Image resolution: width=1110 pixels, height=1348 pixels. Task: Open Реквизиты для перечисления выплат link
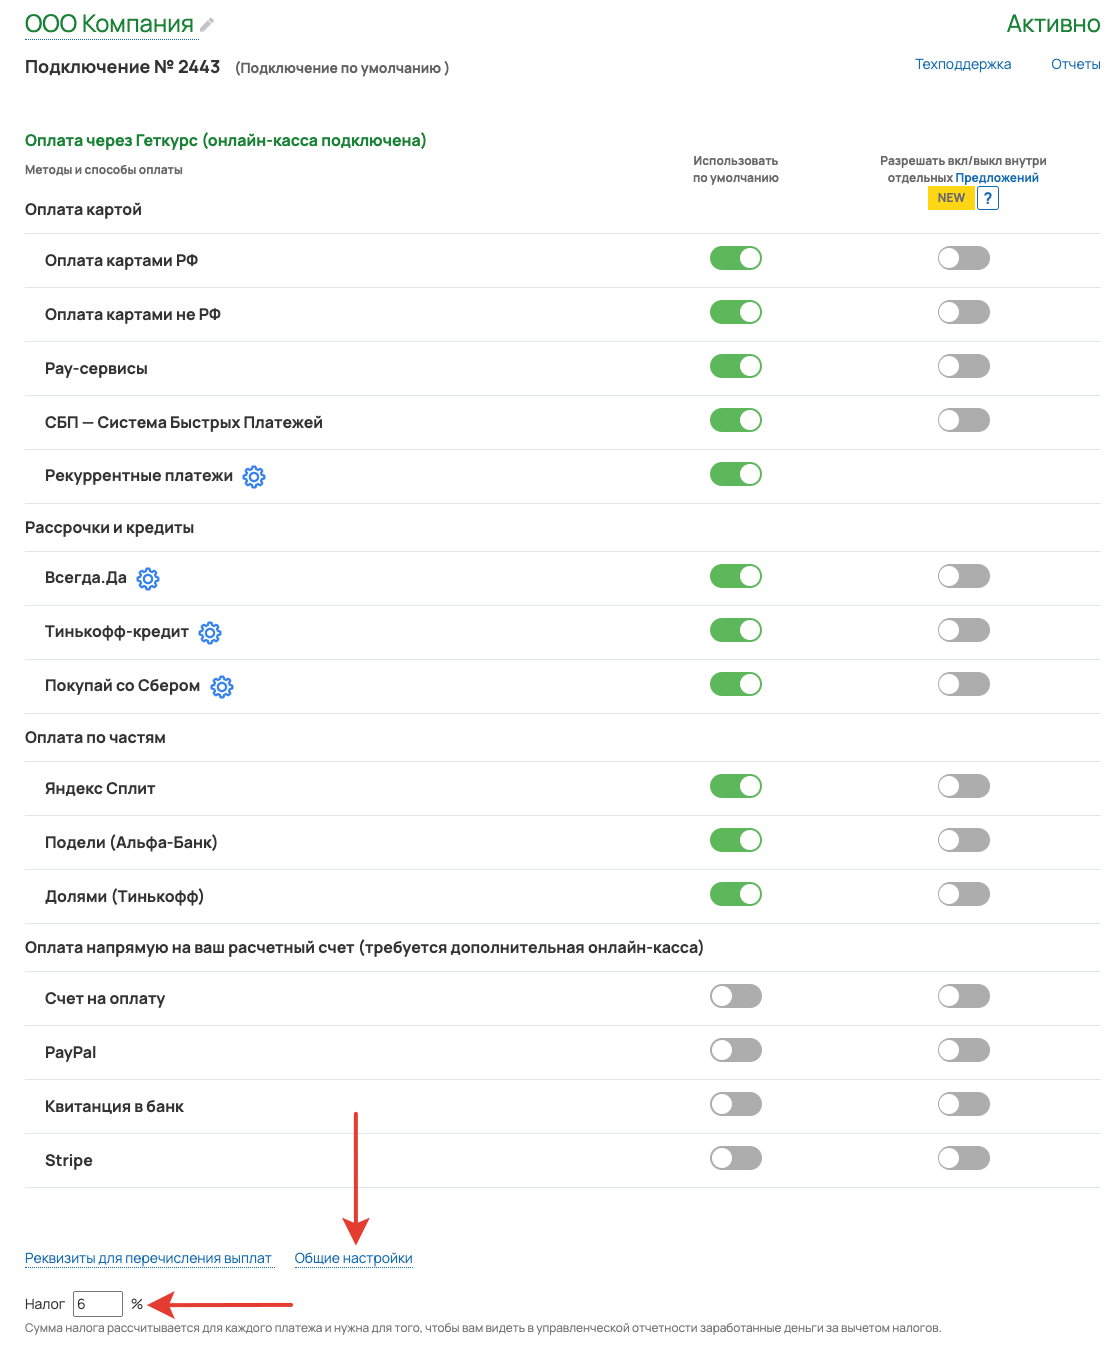pyautogui.click(x=148, y=1258)
